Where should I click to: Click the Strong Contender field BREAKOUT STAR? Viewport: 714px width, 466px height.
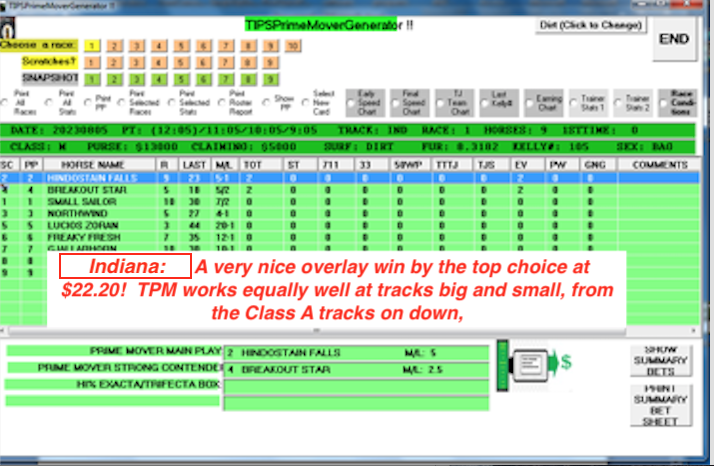tap(357, 369)
